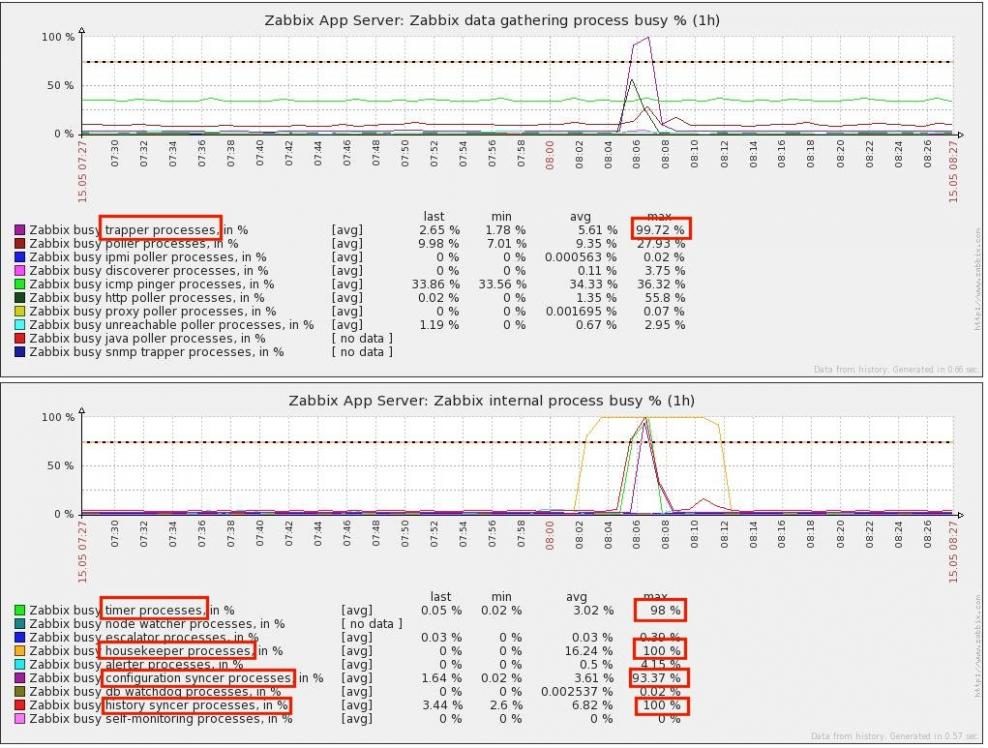The height and width of the screenshot is (748, 988).
Task: Click the green icmp pinger legend swatch
Action: [x=20, y=284]
